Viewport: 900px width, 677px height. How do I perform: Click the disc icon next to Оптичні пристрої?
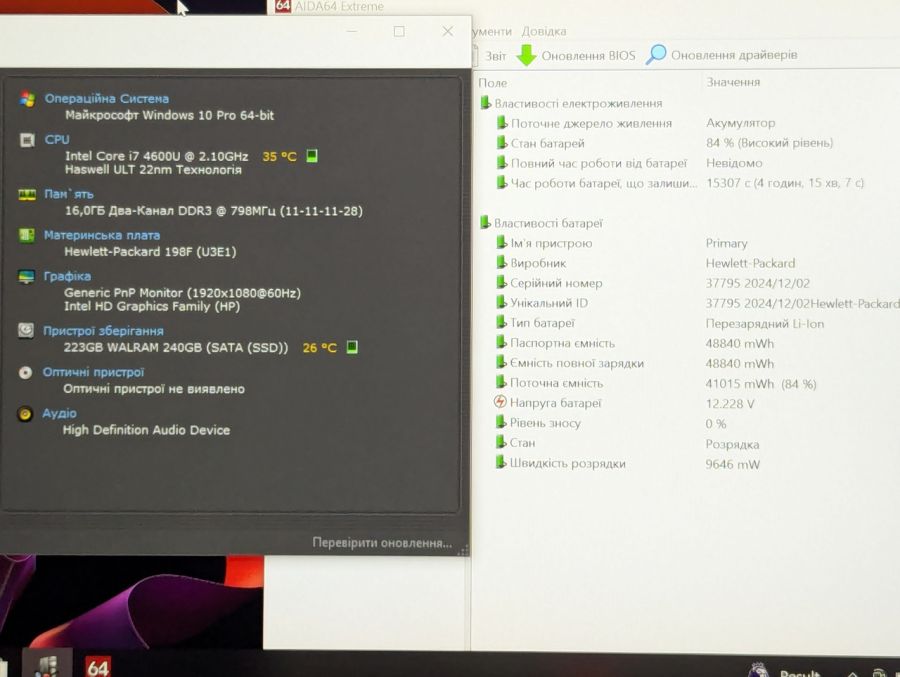coord(25,373)
